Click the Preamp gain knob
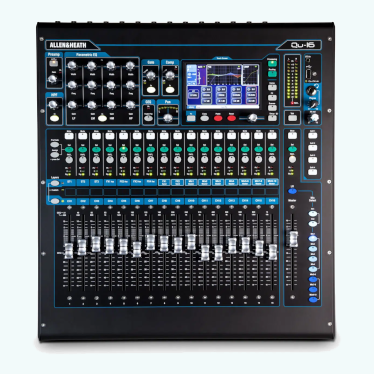Viewport: 374px width, 374px height. tap(52, 79)
